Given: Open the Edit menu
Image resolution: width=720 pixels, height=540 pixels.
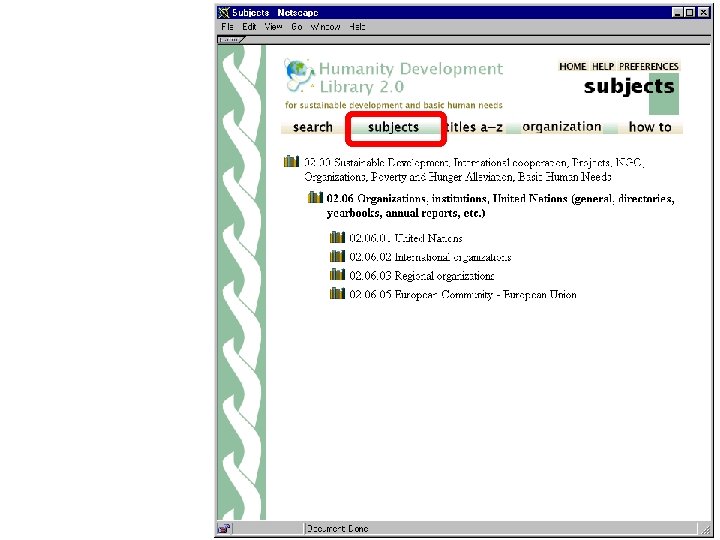Looking at the screenshot, I should (x=249, y=27).
